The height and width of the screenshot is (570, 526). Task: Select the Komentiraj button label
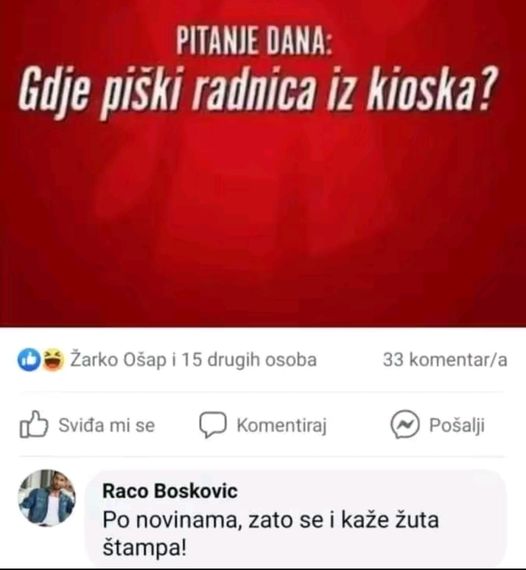(282, 425)
